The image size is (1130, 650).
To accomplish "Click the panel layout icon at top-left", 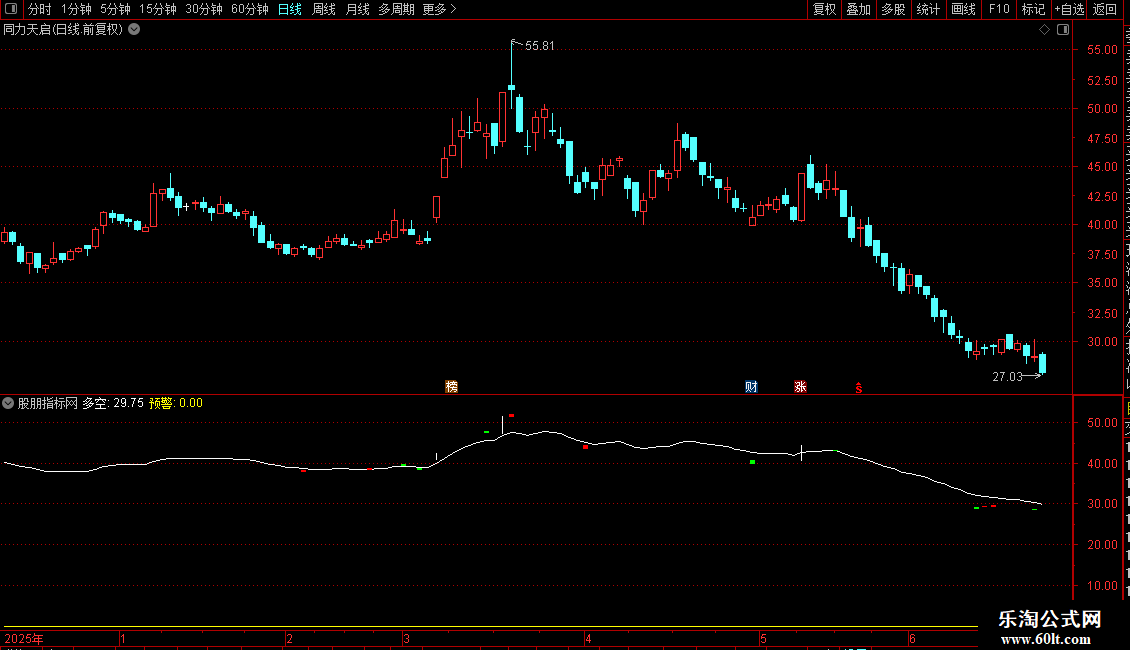I will [11, 9].
